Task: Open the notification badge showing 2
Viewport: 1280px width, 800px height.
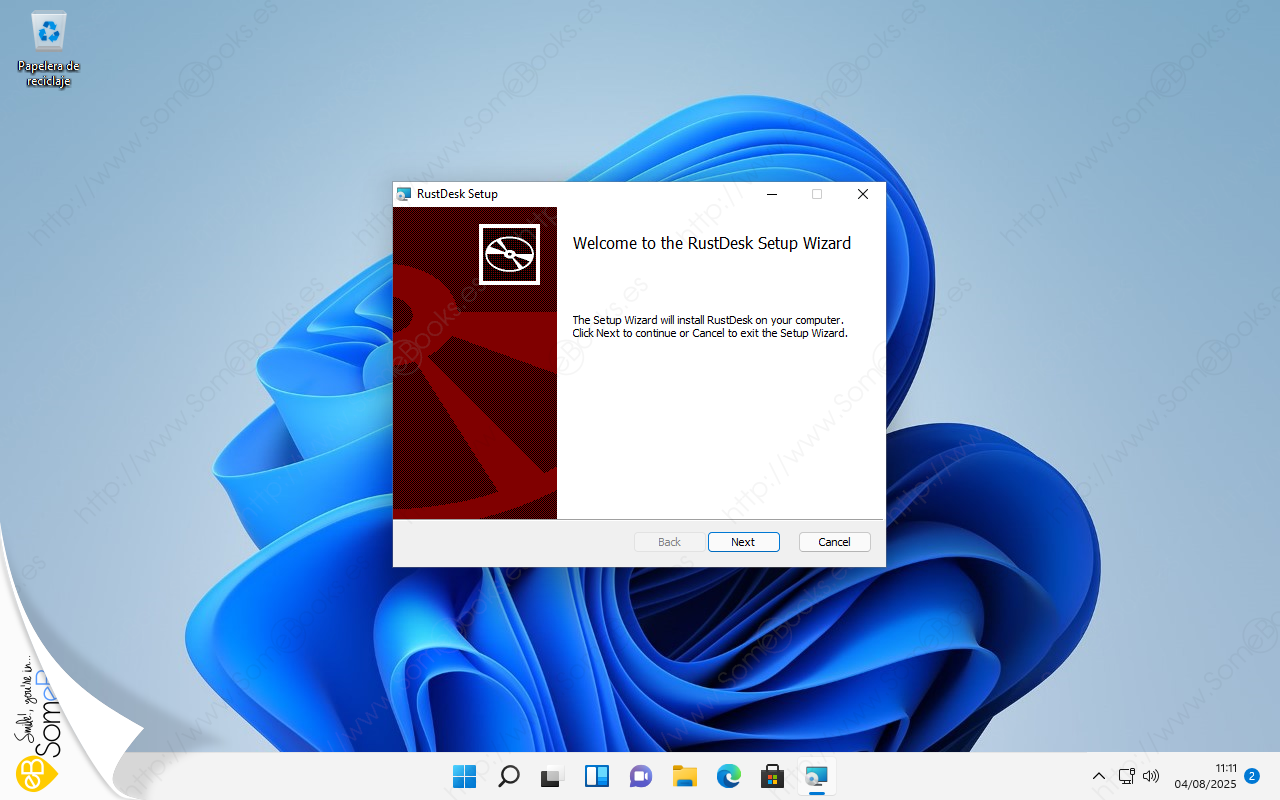Action: pos(1252,776)
